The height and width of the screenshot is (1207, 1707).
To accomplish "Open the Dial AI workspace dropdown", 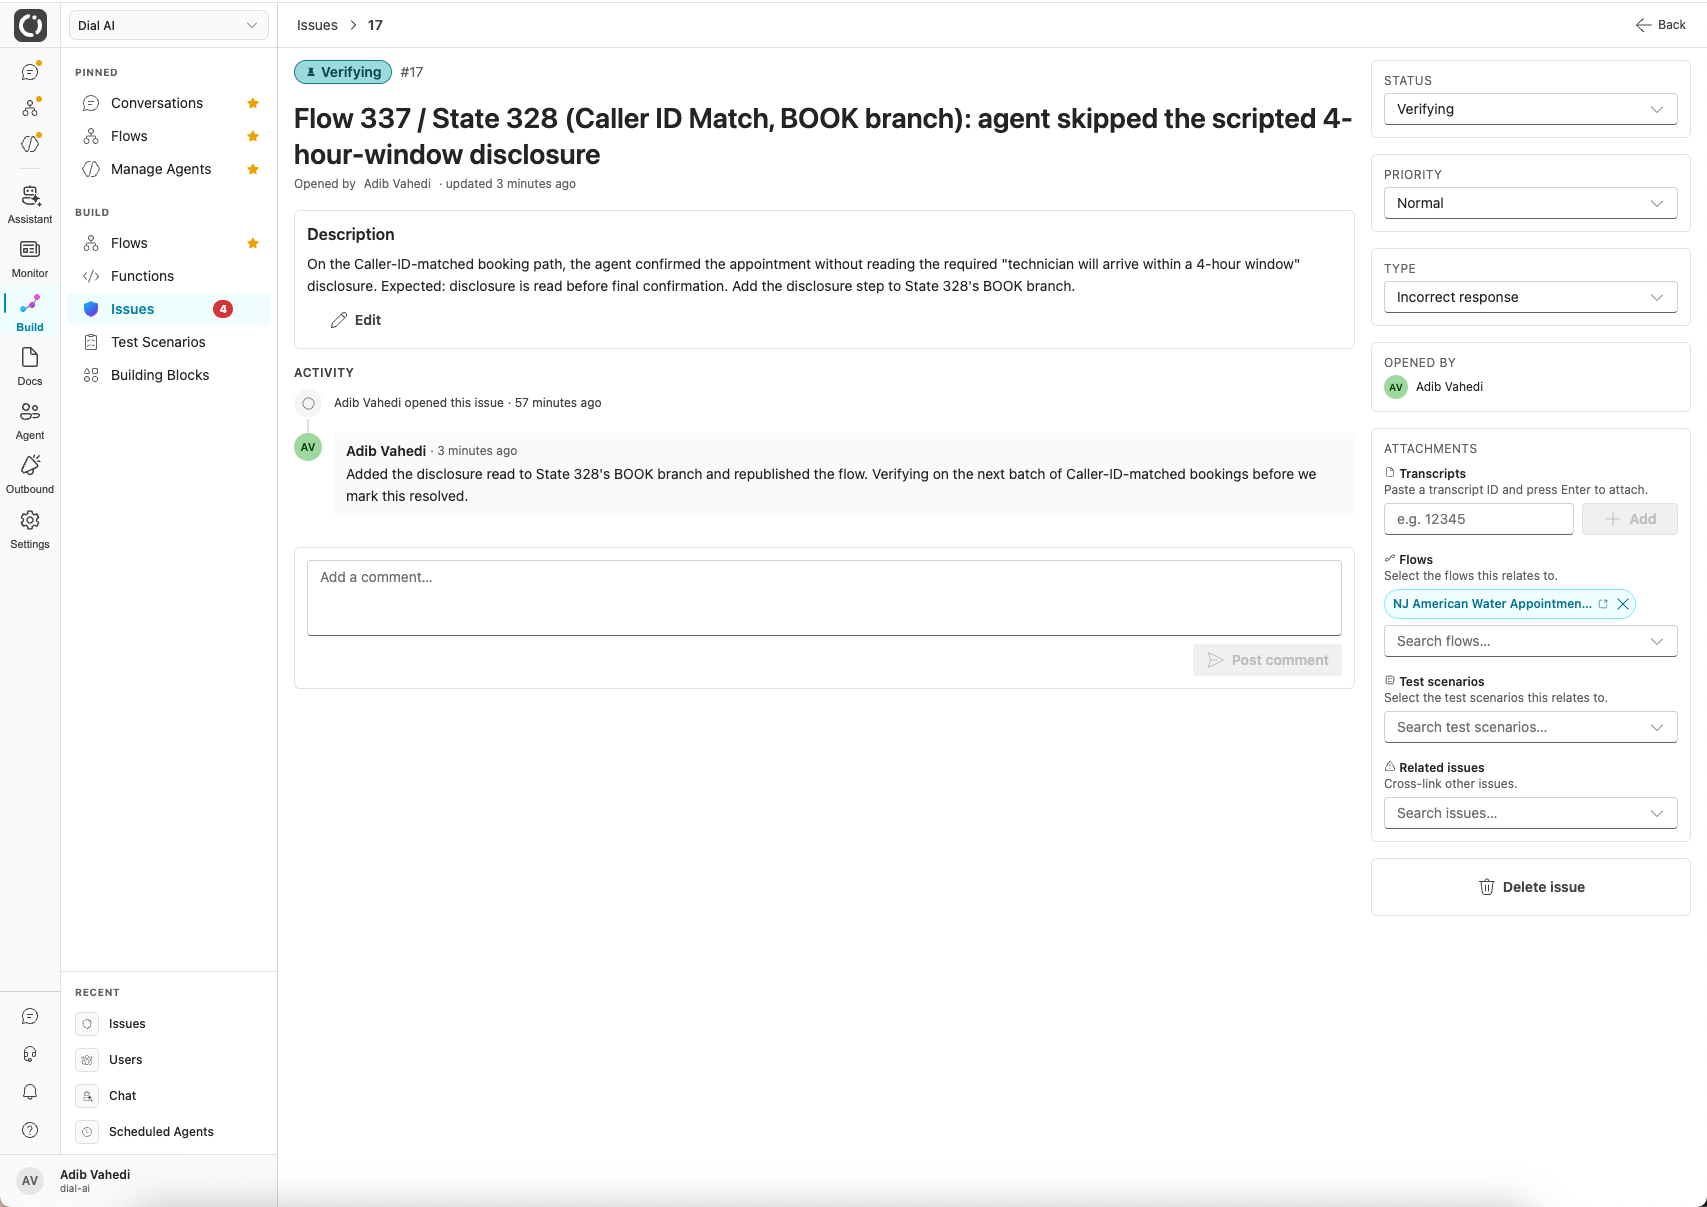I will pyautogui.click(x=168, y=25).
